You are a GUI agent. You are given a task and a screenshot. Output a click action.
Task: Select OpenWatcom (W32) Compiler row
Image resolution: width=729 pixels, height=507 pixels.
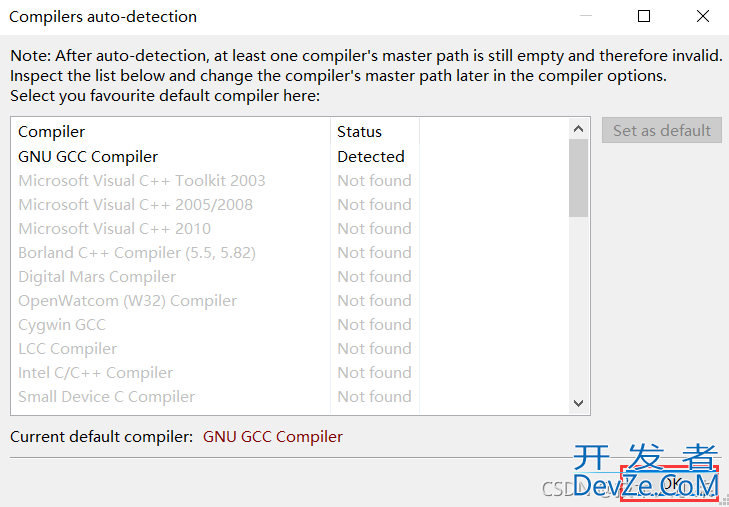coord(290,301)
